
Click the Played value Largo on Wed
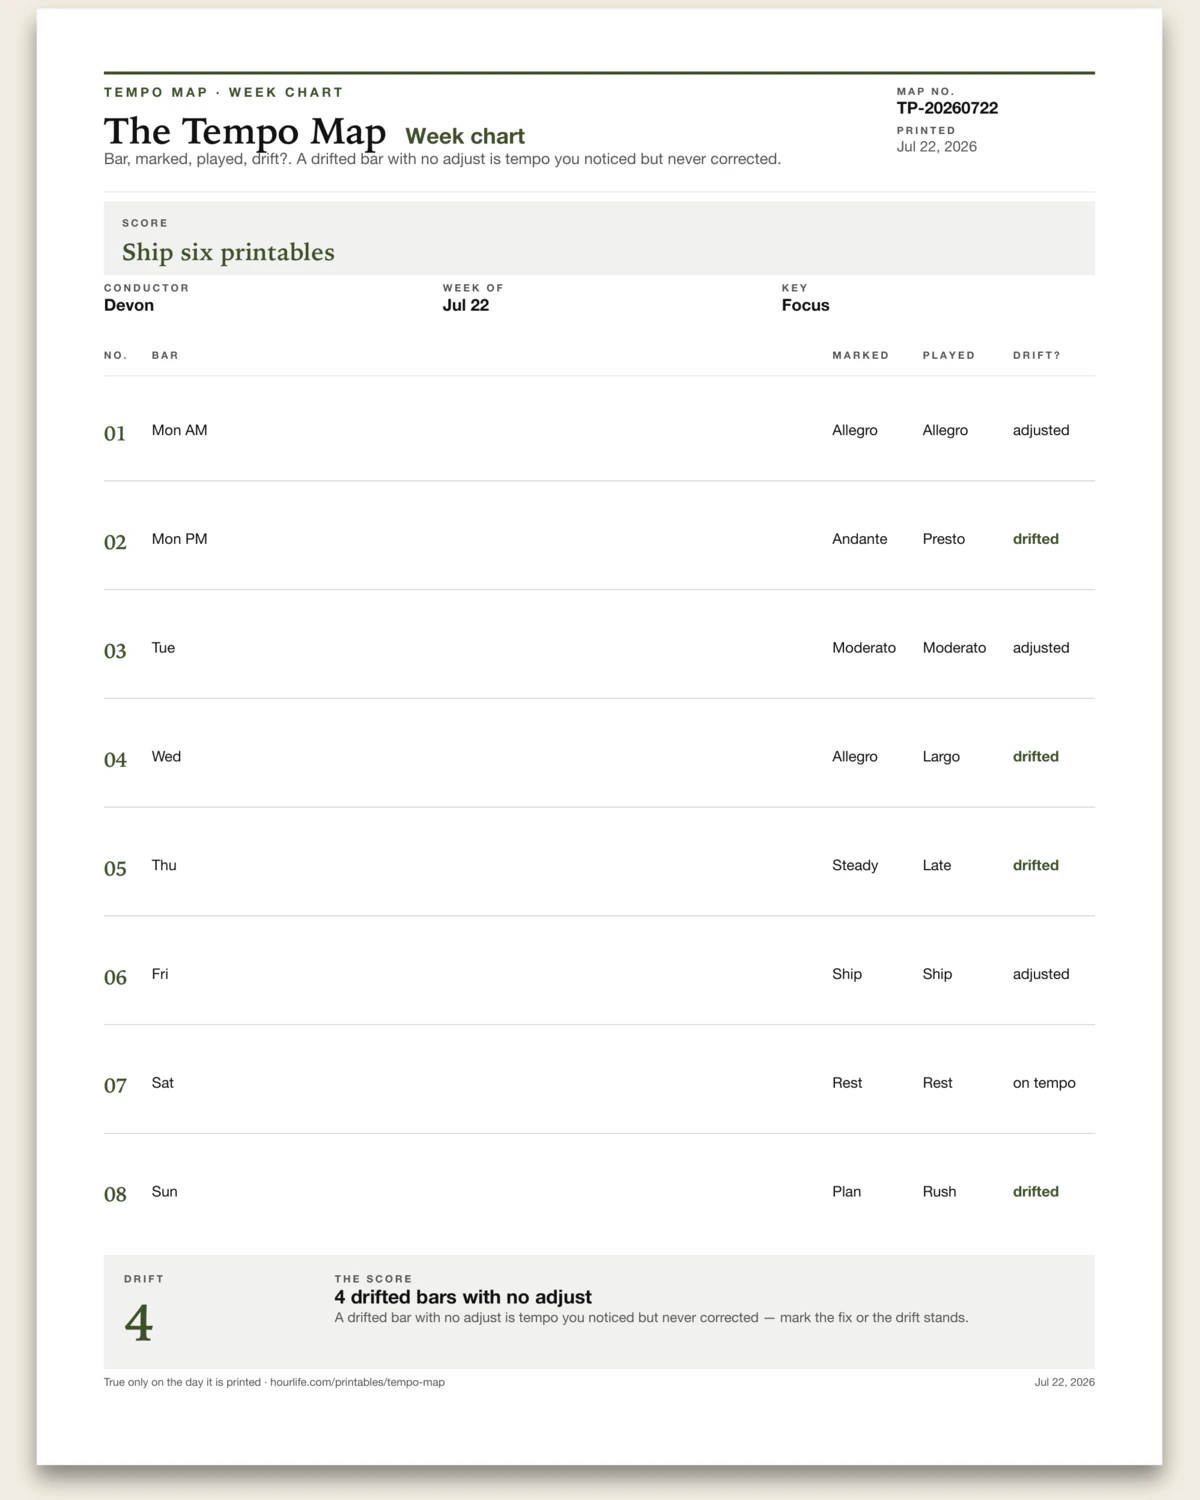941,757
